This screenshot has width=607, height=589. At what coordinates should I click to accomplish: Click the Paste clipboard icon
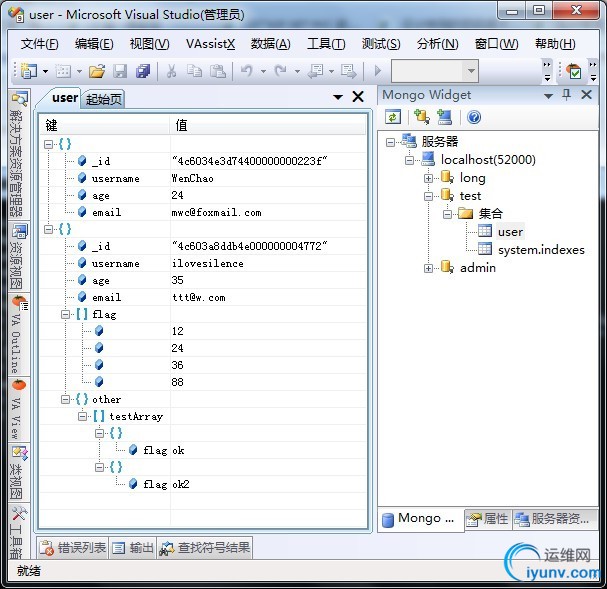click(218, 71)
